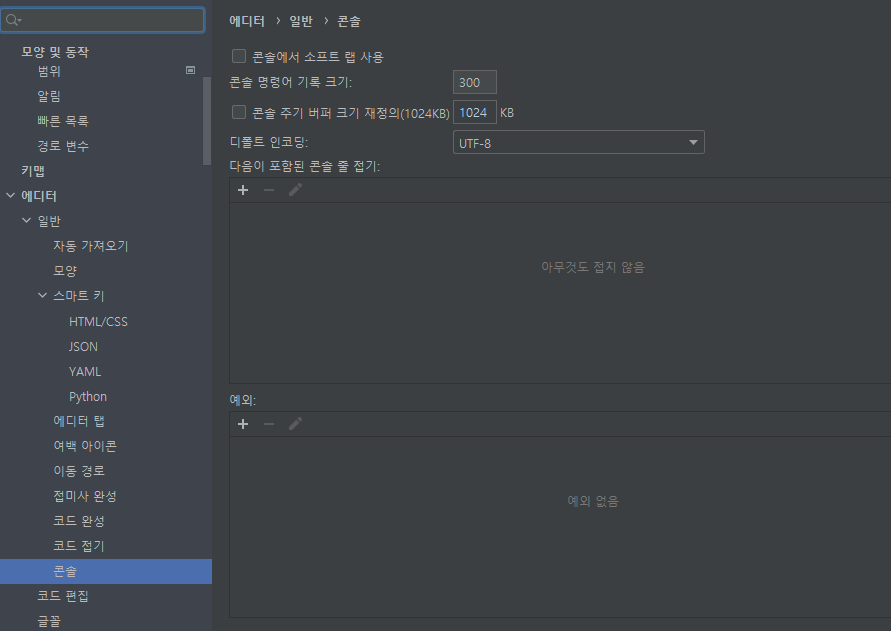Select 코드 접기 in the tree
The image size is (891, 631).
point(79,546)
